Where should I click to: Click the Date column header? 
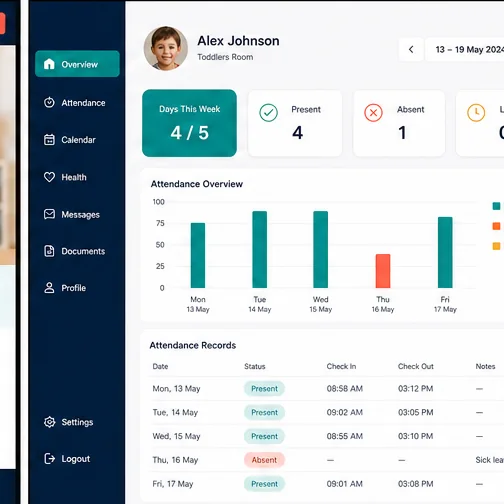(160, 366)
